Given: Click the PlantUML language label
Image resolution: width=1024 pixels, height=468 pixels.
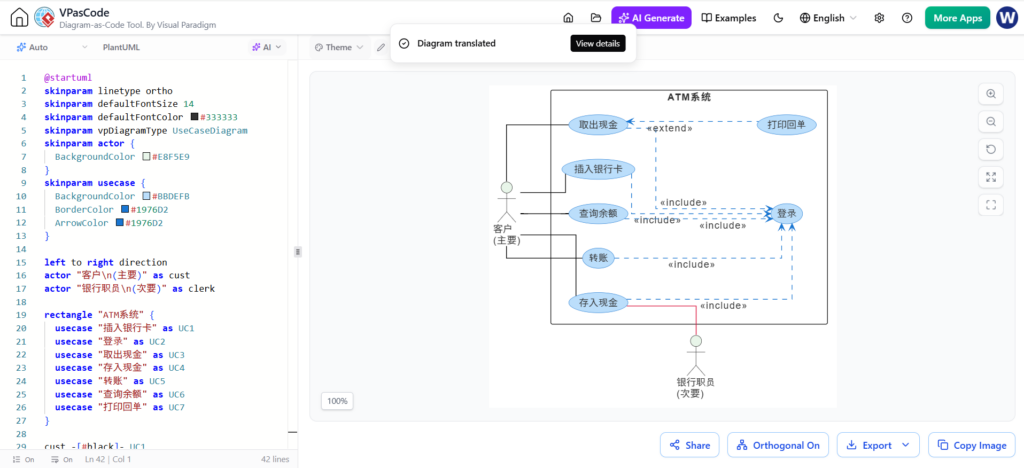Looking at the screenshot, I should point(121,47).
